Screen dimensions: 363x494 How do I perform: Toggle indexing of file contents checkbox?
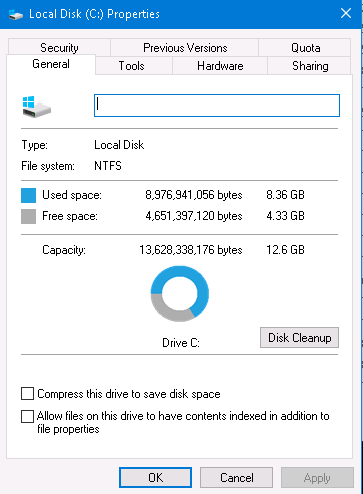pos(27,416)
